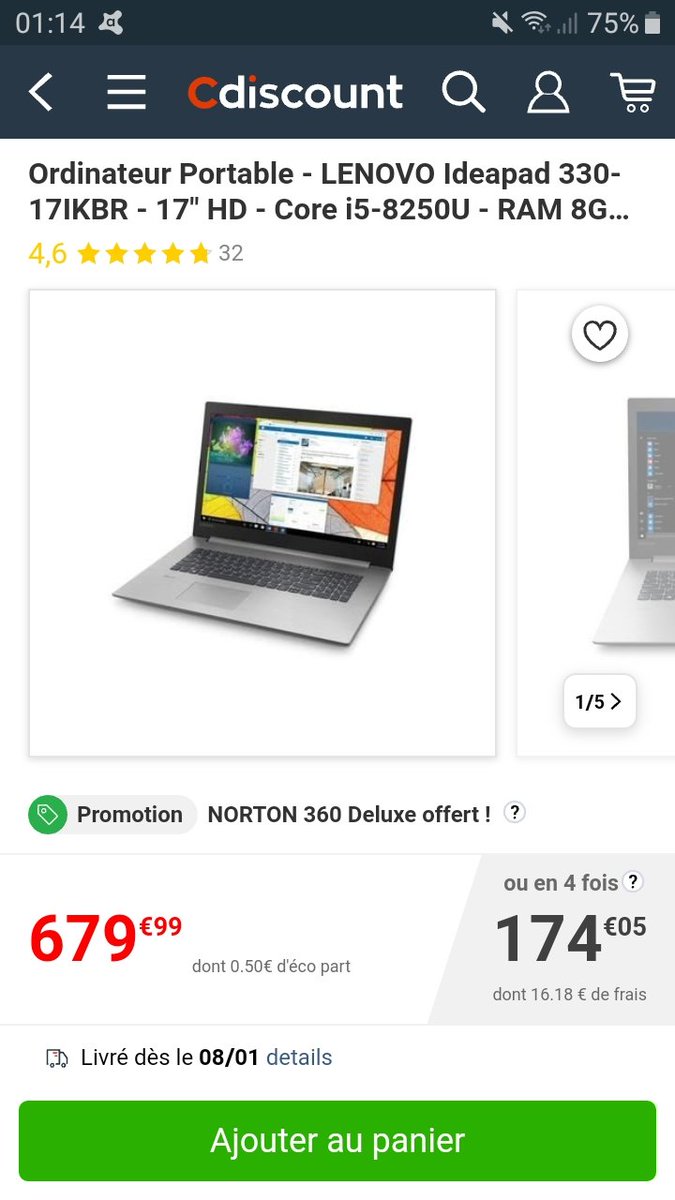View the shopping cart

[633, 92]
